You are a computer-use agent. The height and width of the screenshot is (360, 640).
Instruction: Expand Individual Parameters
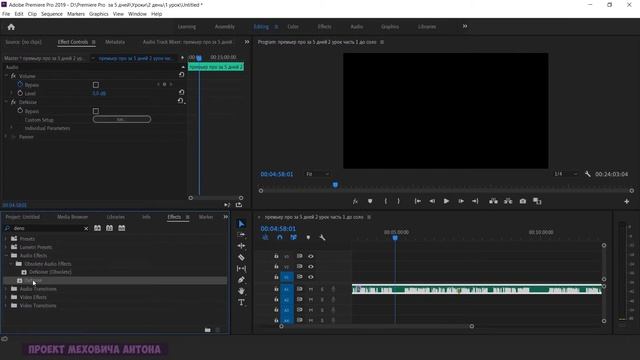(x=11, y=128)
